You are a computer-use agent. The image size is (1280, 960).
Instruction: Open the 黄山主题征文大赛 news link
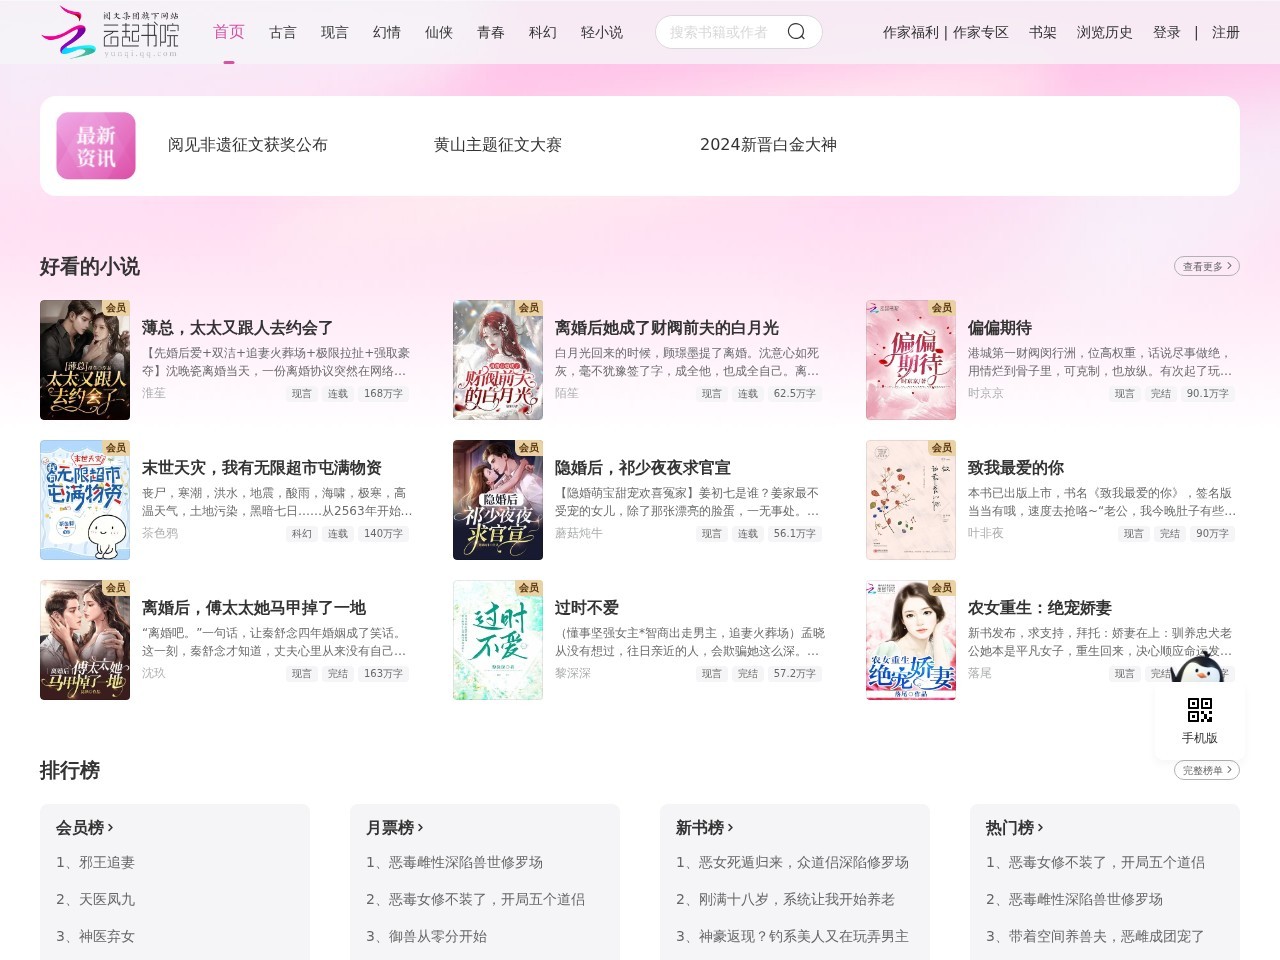(x=498, y=145)
